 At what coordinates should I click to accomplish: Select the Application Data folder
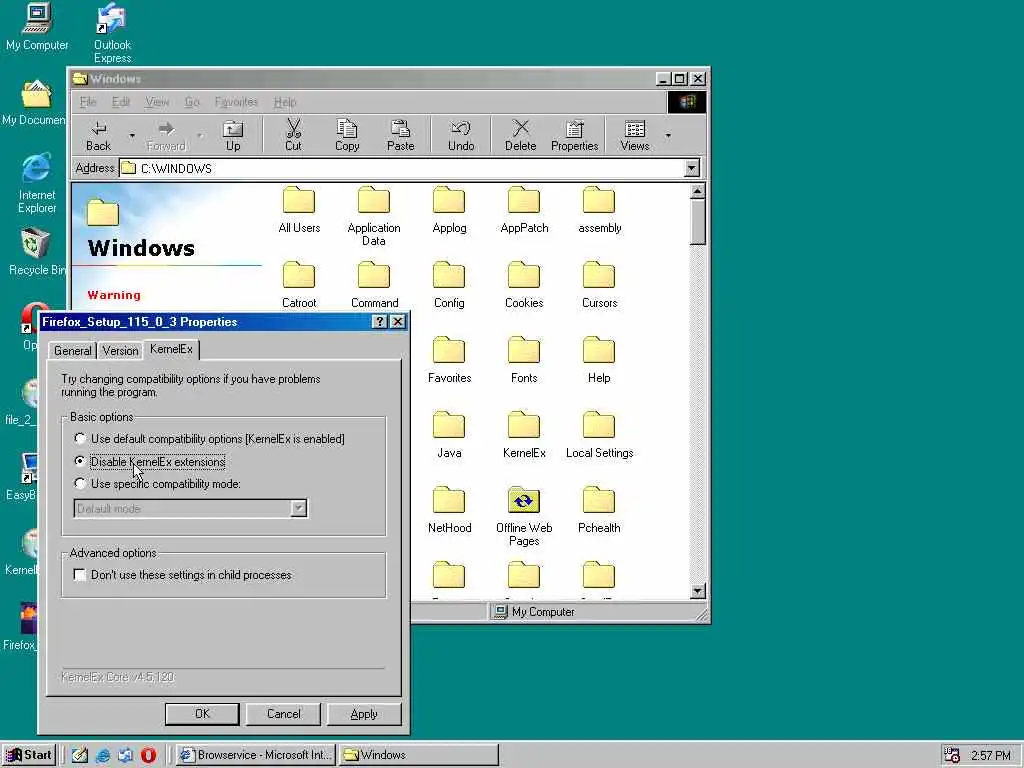(x=374, y=217)
